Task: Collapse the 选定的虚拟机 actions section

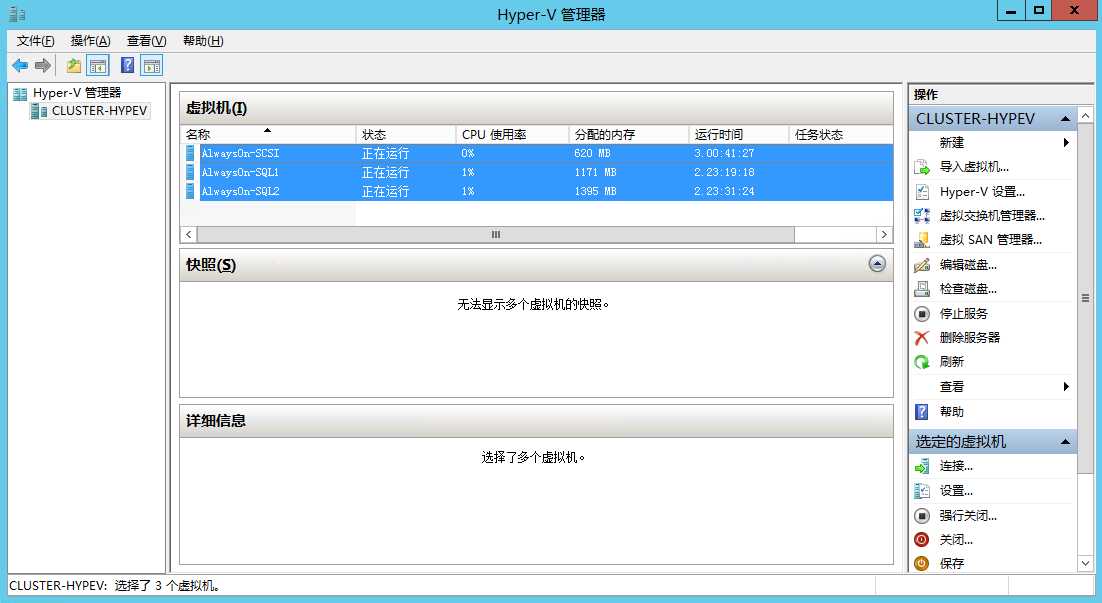Action: [x=1065, y=442]
